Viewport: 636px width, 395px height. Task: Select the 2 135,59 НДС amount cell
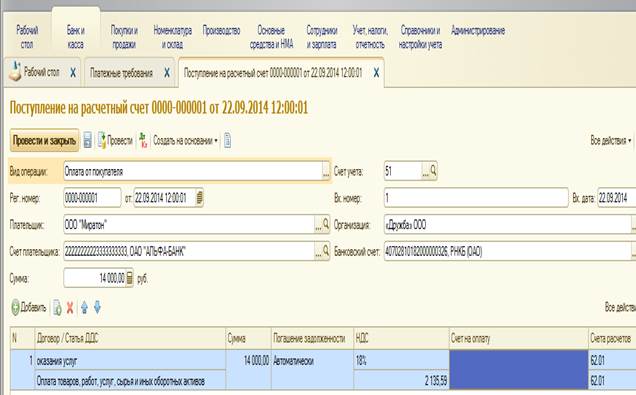click(401, 380)
